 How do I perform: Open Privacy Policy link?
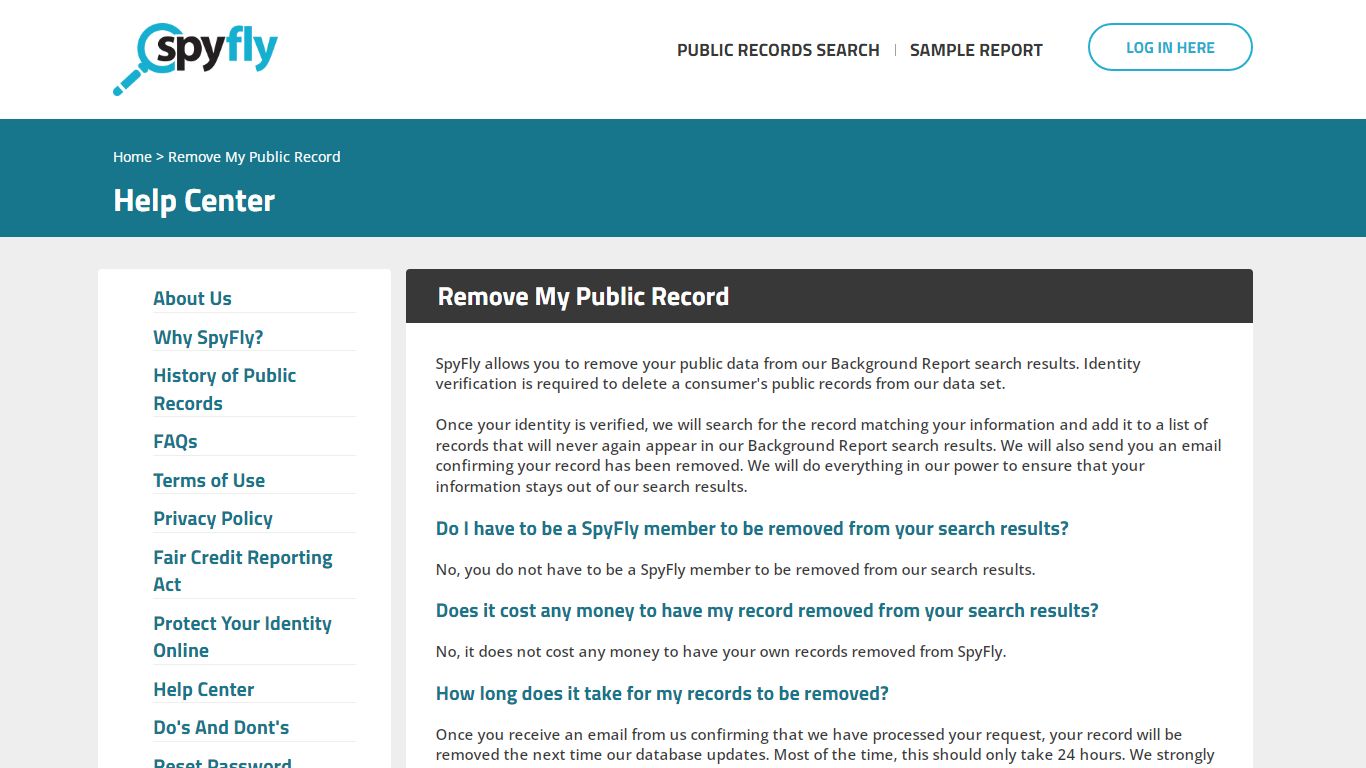213,518
